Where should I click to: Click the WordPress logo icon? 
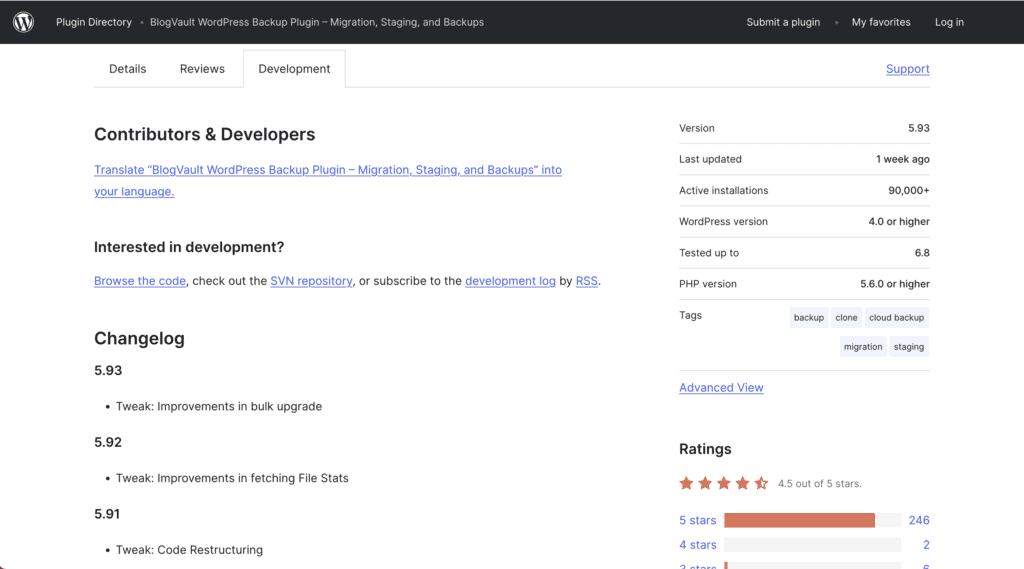click(24, 22)
